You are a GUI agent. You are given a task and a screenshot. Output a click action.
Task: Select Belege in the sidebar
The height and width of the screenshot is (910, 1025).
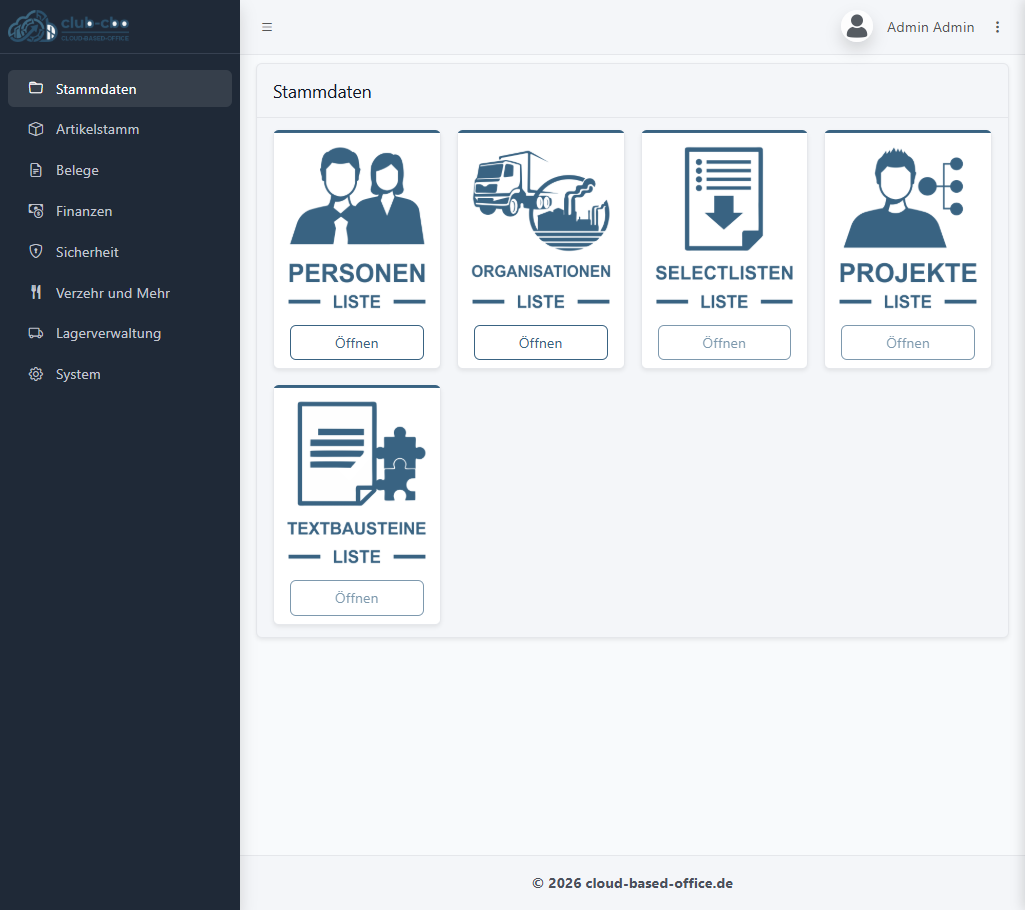pos(120,170)
